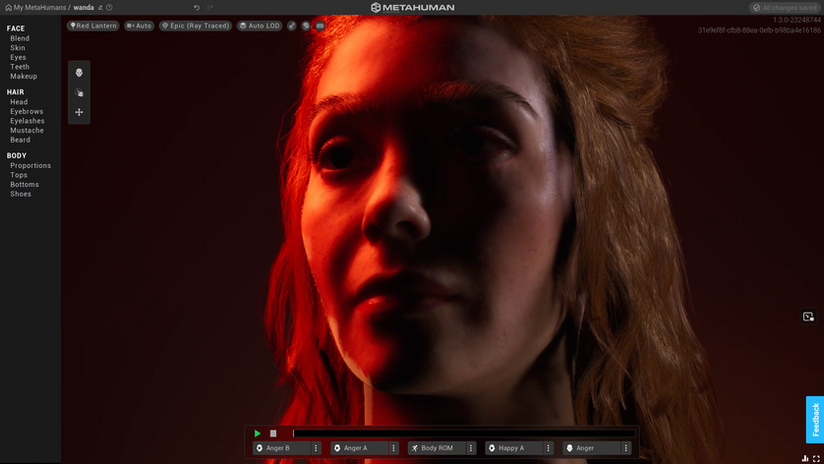Open the options menu for Anger A

(x=394, y=448)
